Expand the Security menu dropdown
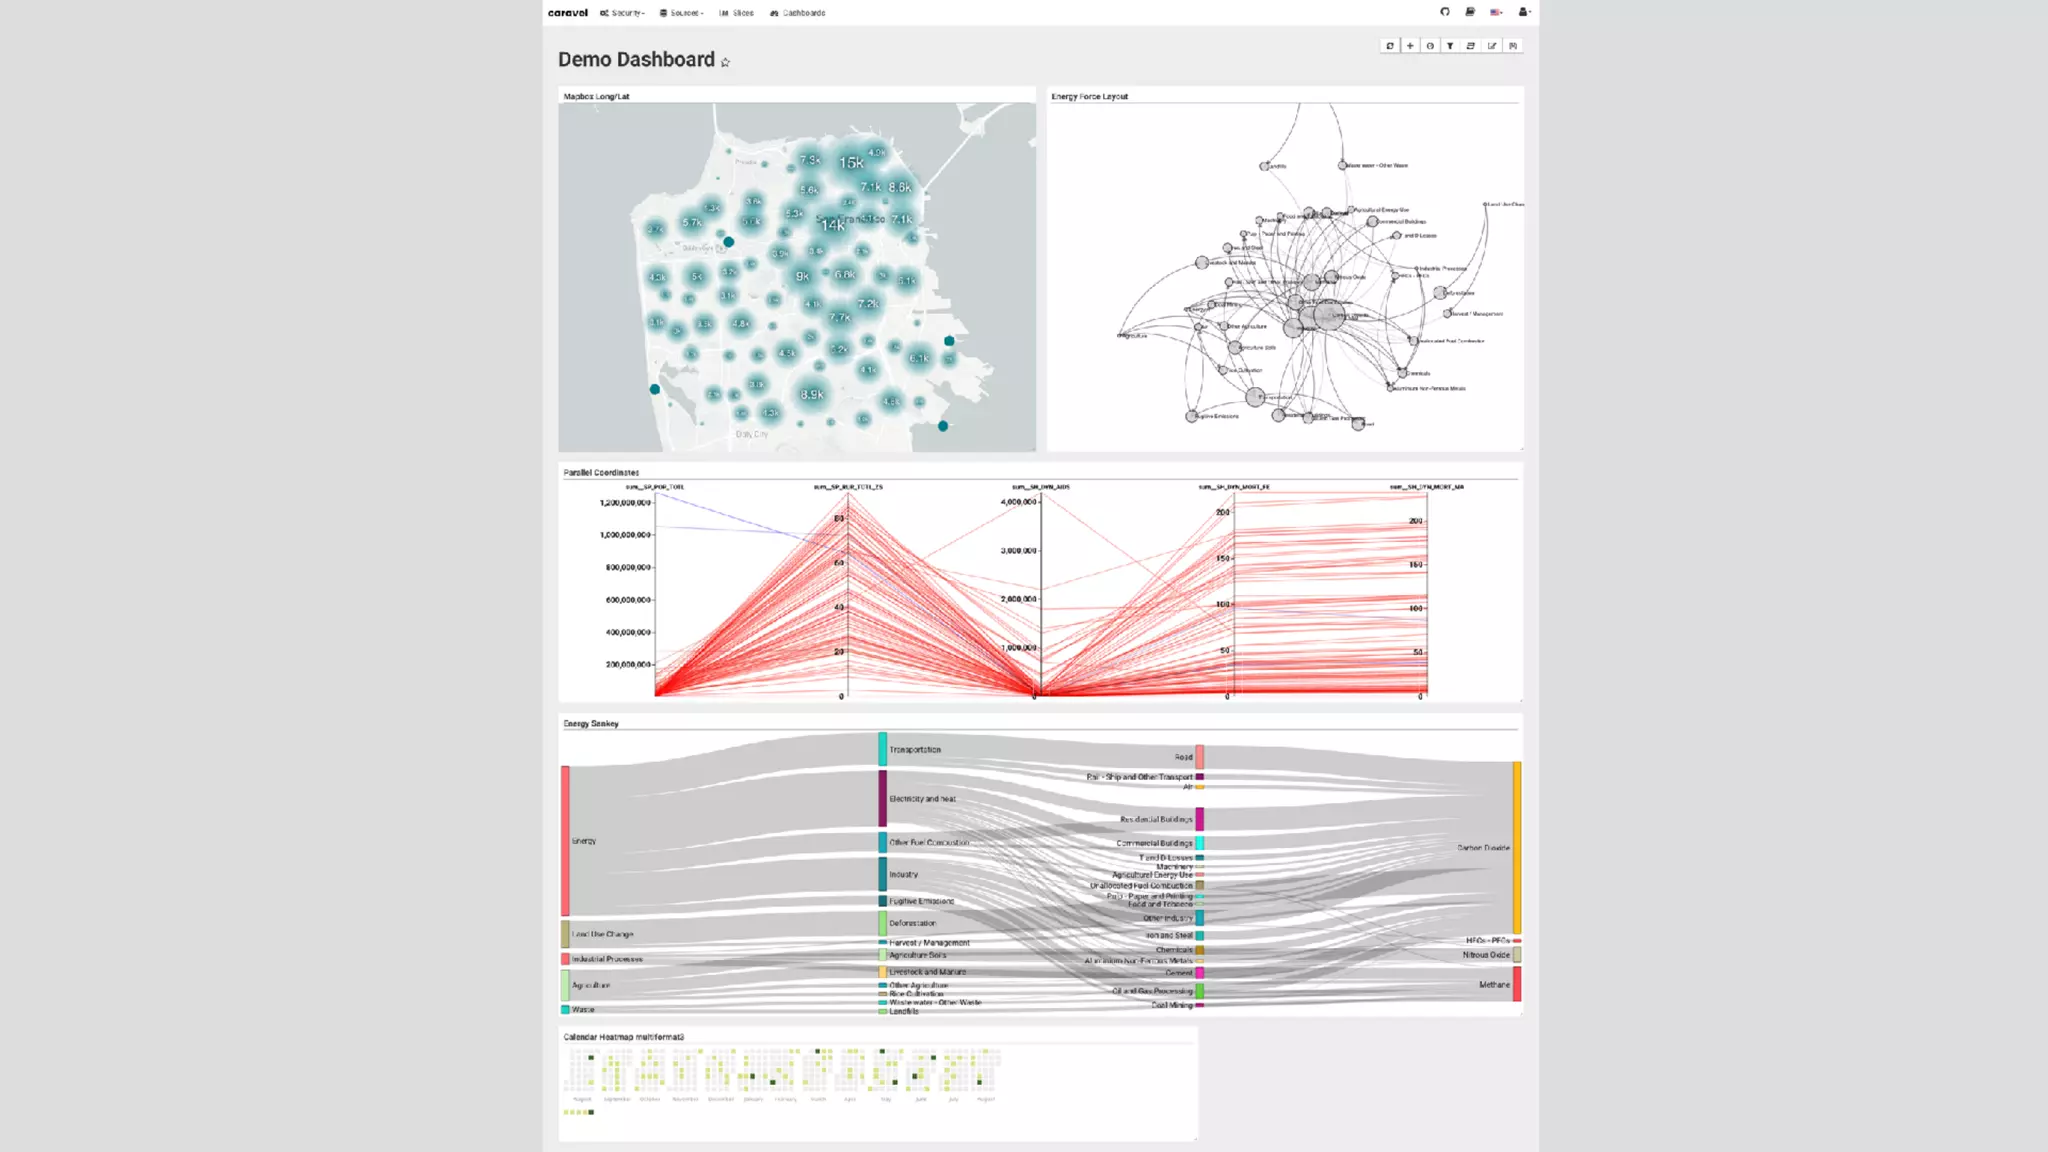Screen dimensions: 2048x1152 point(622,13)
